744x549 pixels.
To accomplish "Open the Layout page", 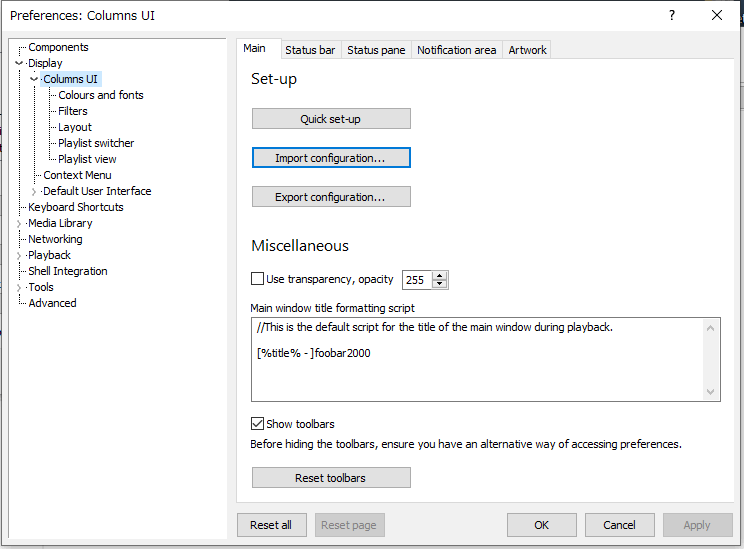I will tap(75, 127).
